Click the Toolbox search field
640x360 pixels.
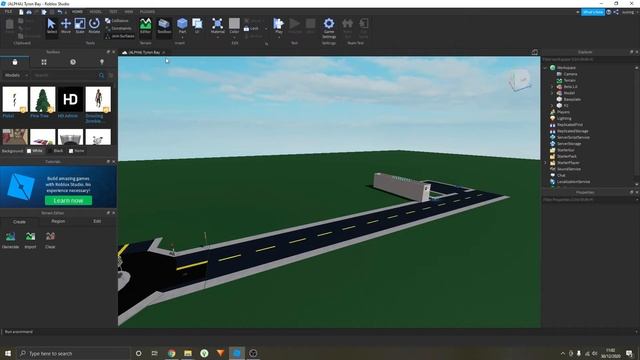click(64, 76)
